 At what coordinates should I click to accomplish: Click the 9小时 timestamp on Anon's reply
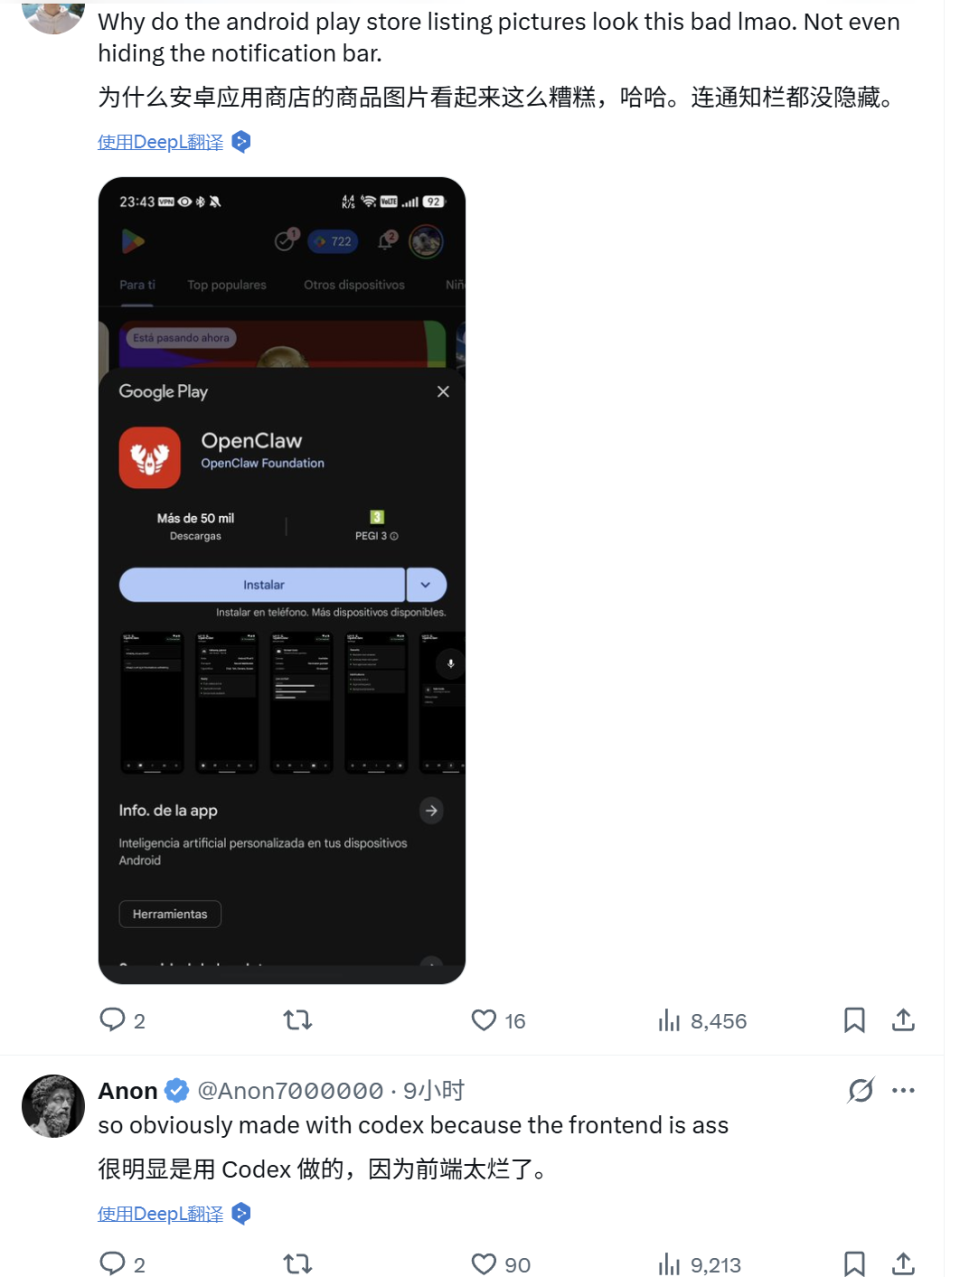click(434, 1090)
